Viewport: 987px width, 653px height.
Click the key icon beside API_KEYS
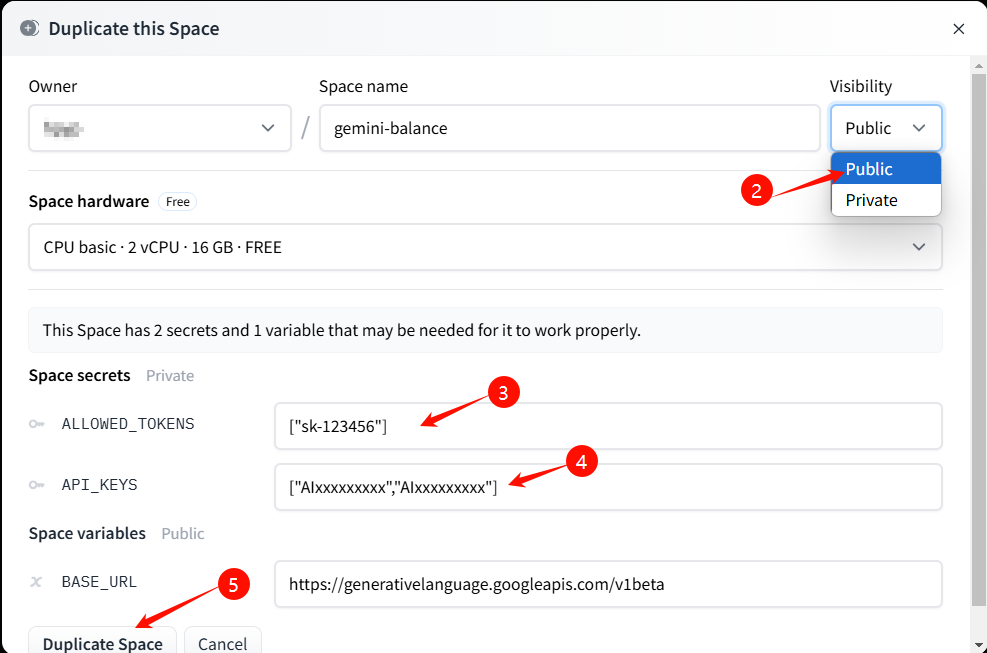pyautogui.click(x=37, y=485)
